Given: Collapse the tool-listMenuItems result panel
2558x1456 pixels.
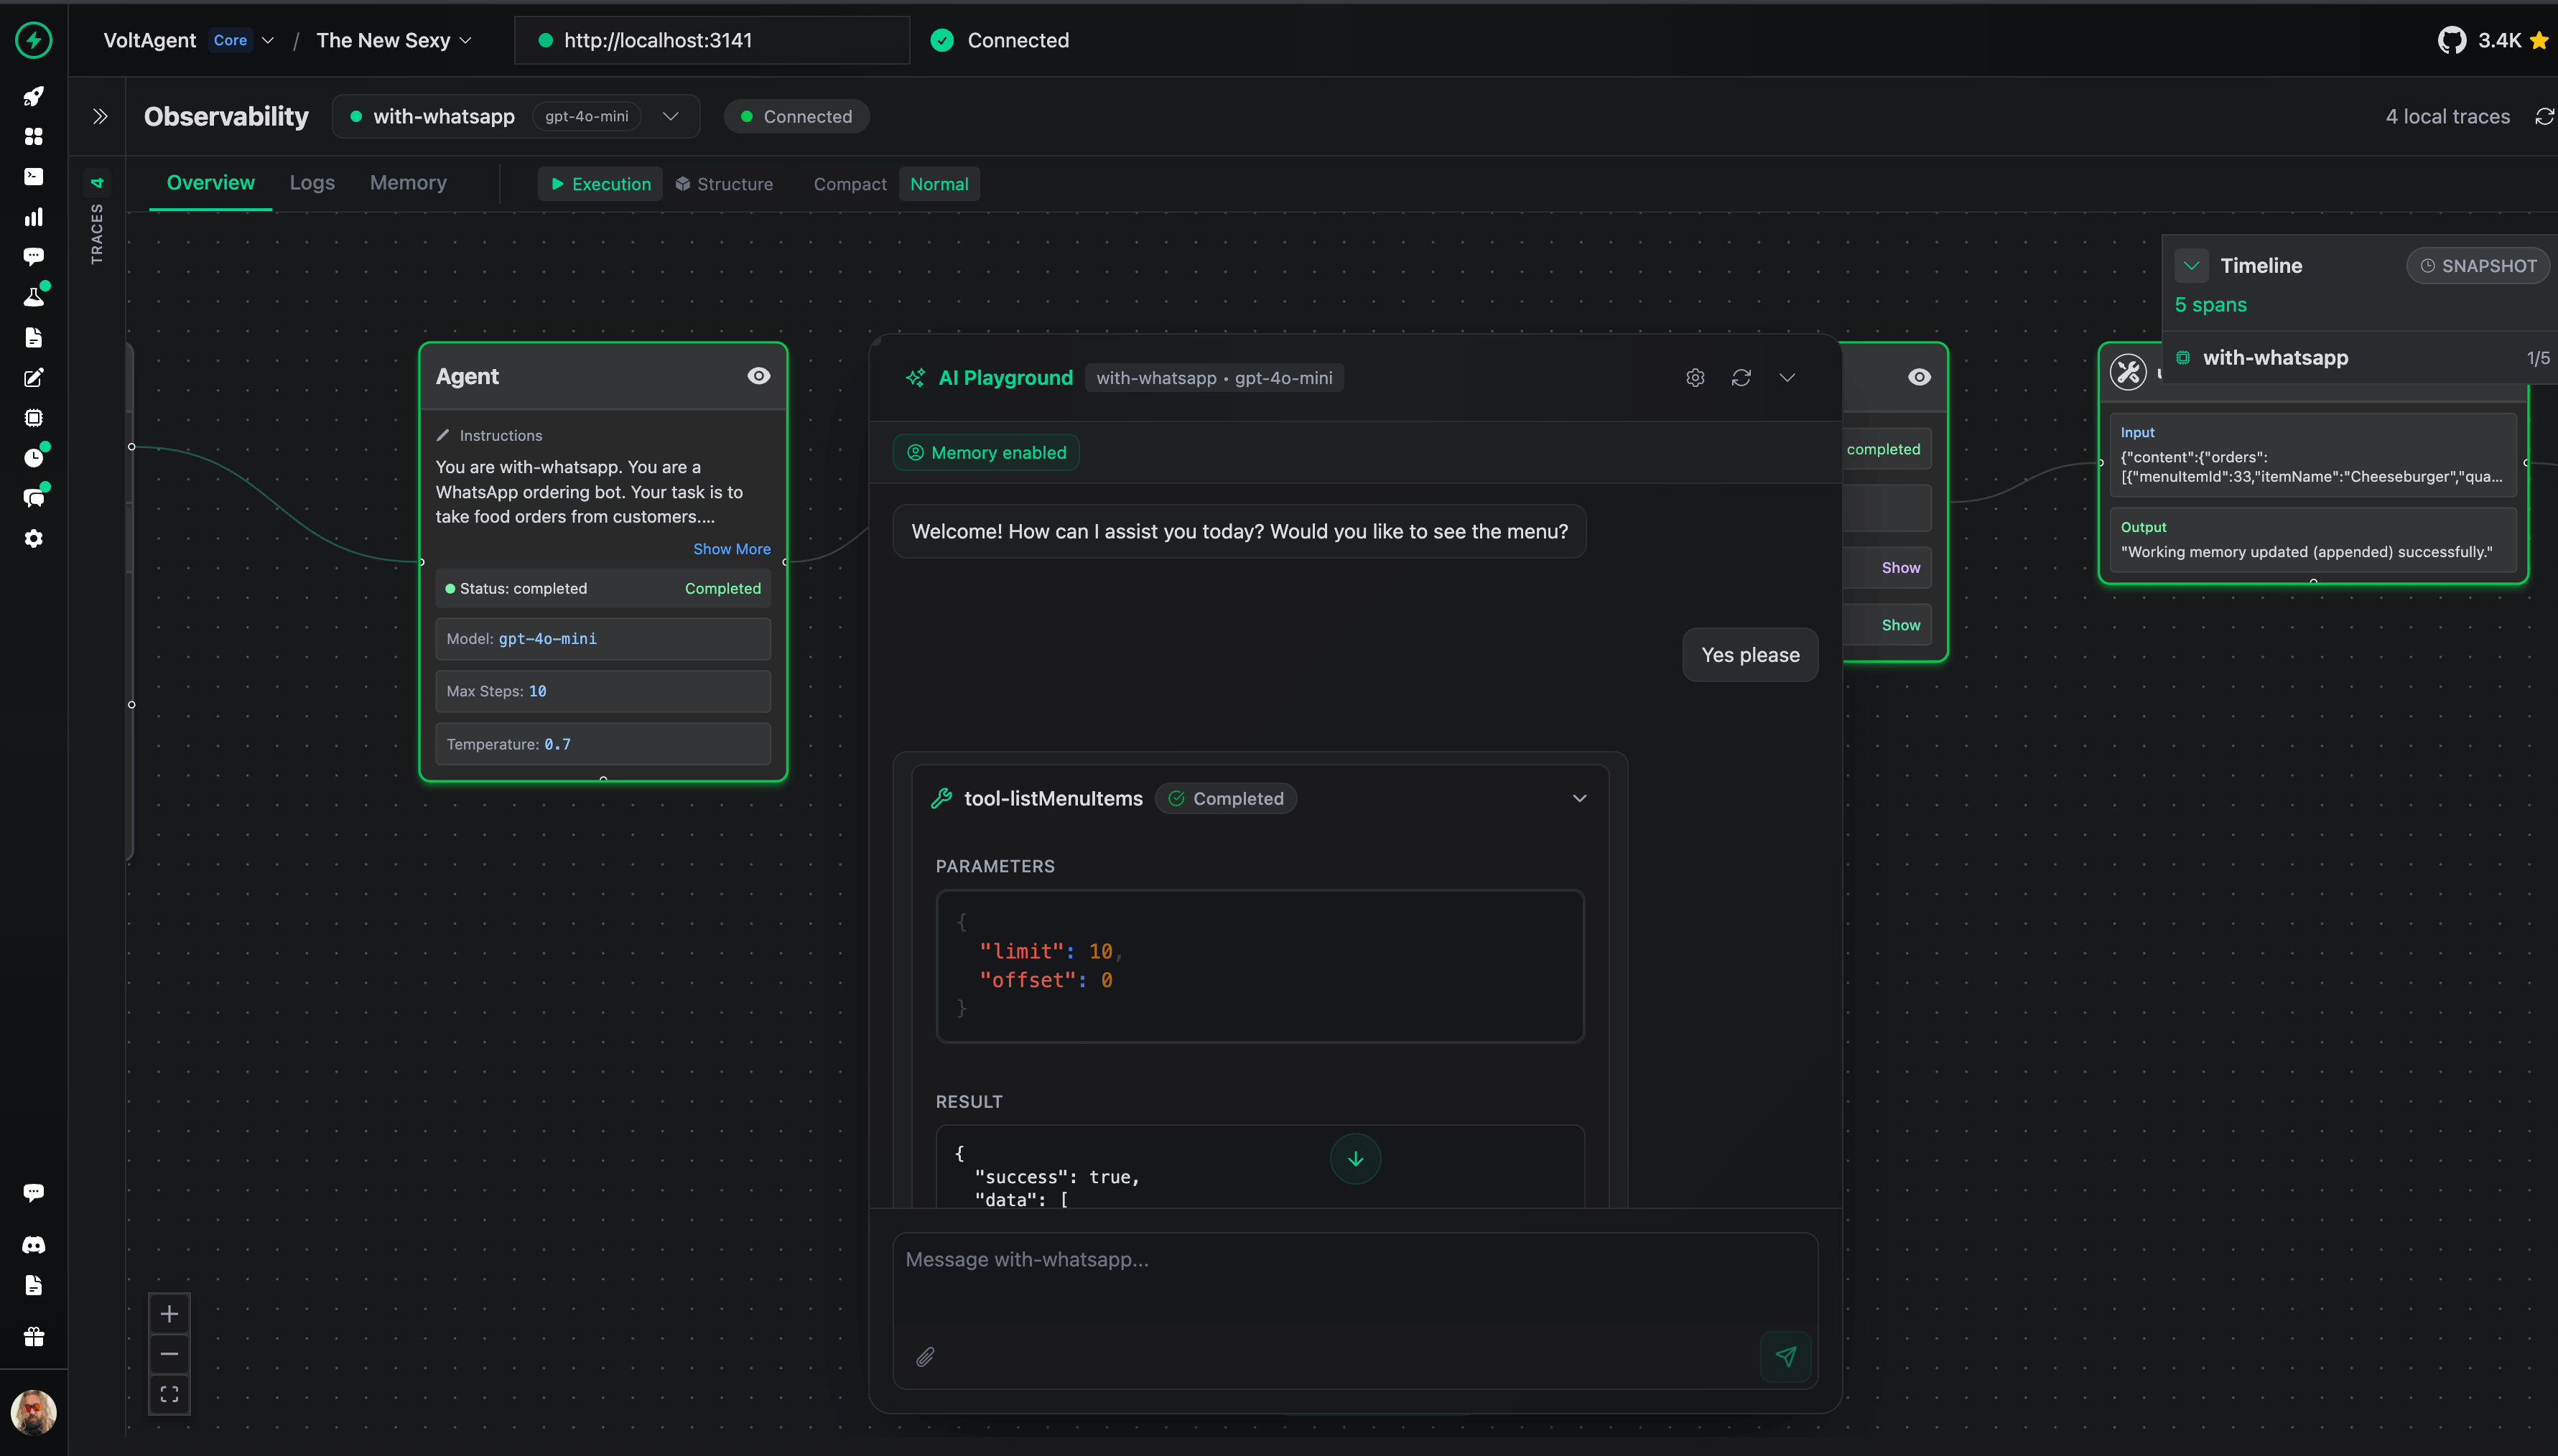Looking at the screenshot, I should click(1579, 798).
